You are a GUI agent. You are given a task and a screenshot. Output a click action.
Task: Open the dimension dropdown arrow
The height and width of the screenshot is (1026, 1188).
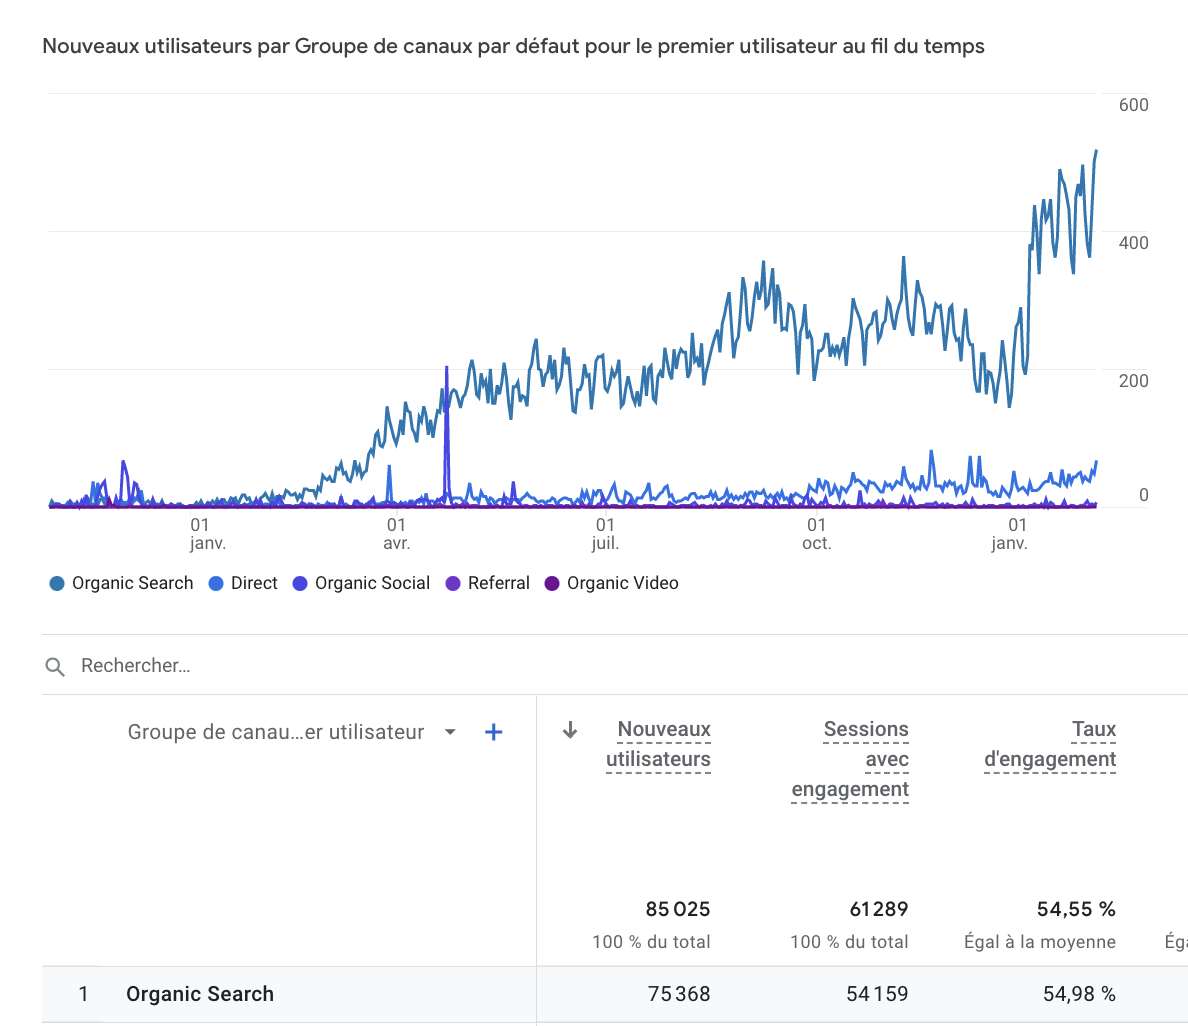click(x=450, y=732)
